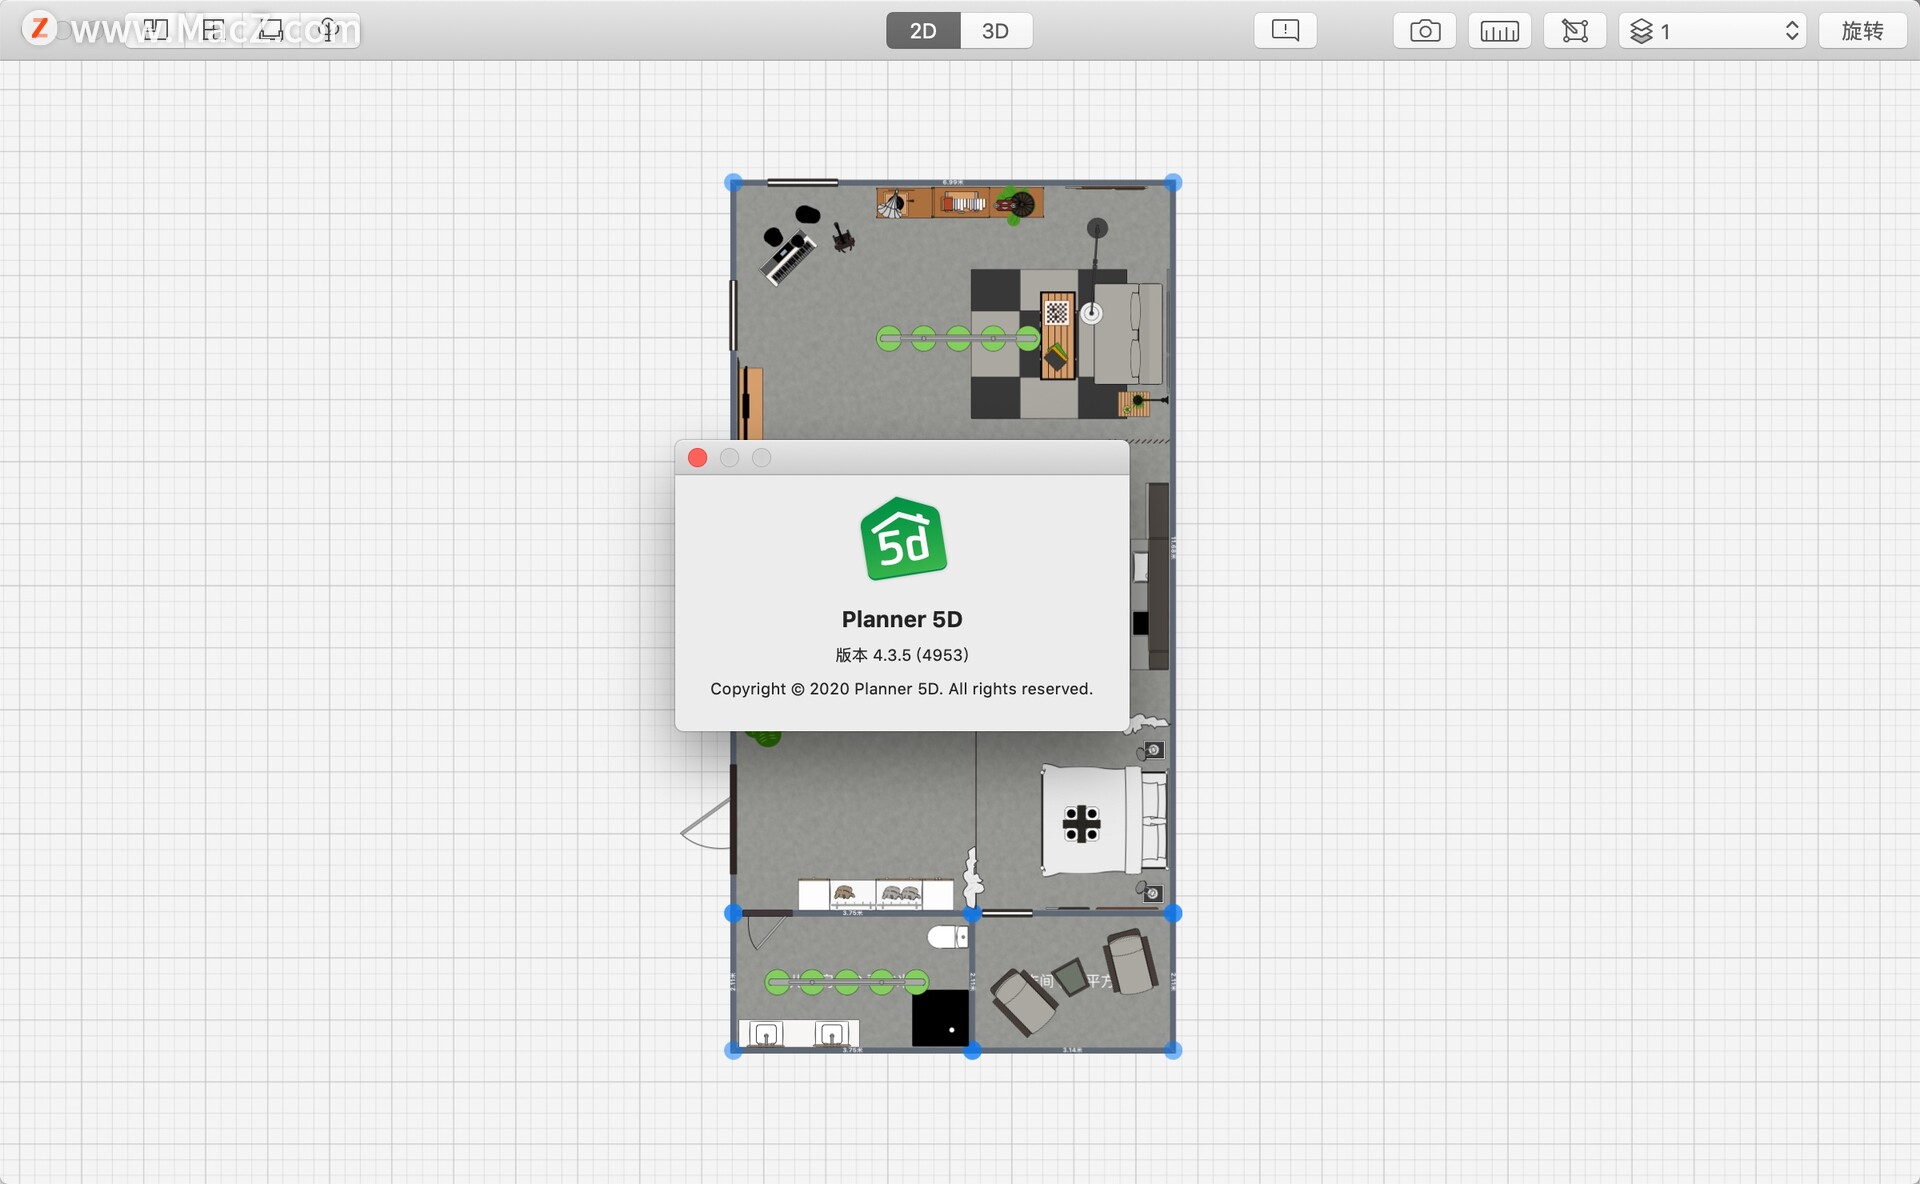Select the right armchair in bottom-right room
The height and width of the screenshot is (1184, 1920).
[x=1131, y=962]
